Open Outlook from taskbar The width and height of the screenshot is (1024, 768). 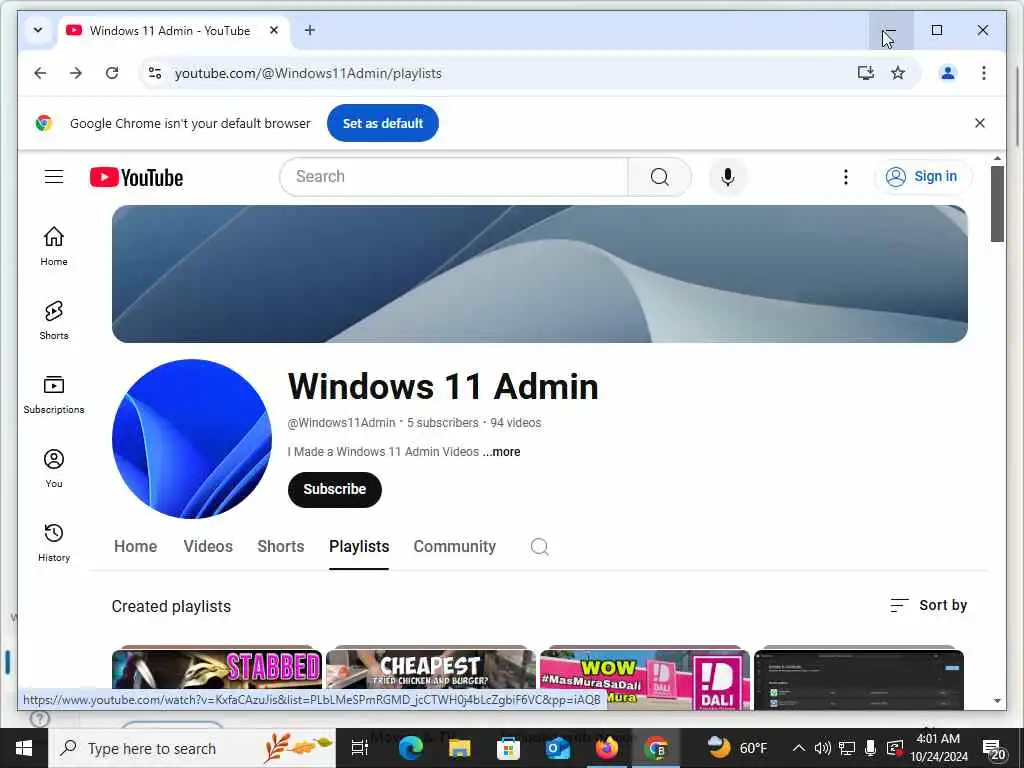[x=557, y=748]
